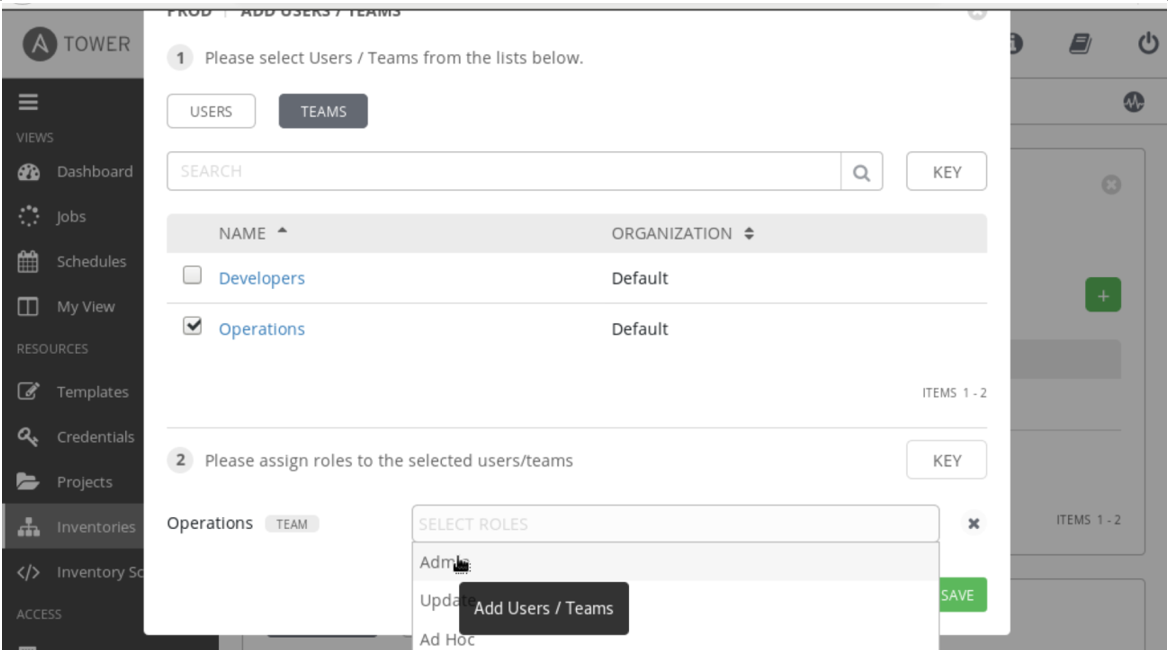Open Jobs spinner icon in sidebar
This screenshot has width=1168, height=650.
point(28,217)
